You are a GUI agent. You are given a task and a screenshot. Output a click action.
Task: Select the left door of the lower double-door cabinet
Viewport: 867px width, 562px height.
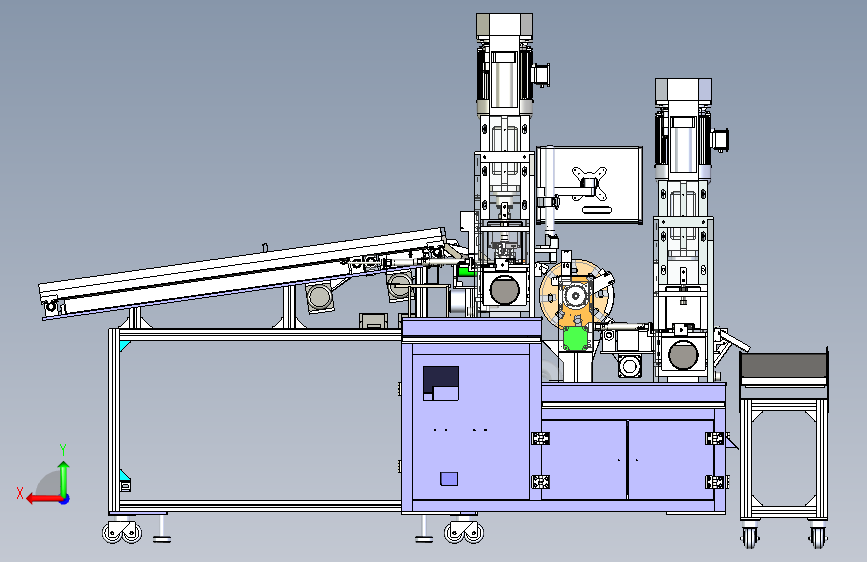click(x=584, y=460)
